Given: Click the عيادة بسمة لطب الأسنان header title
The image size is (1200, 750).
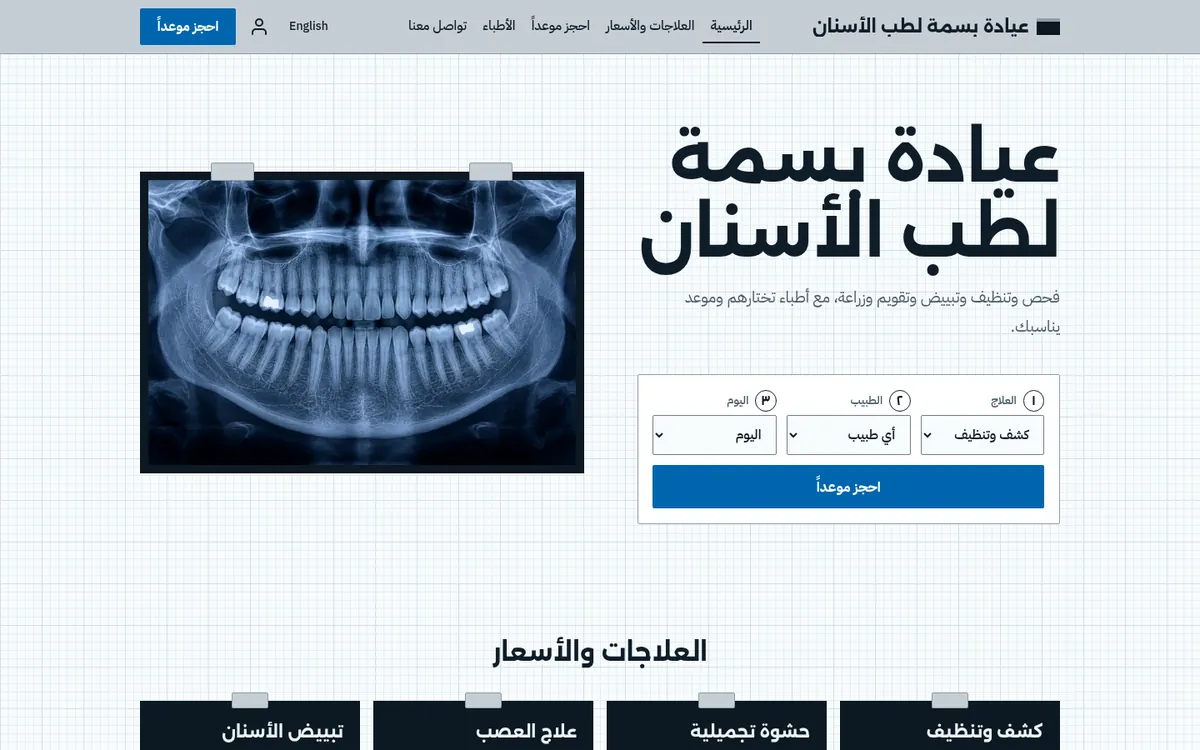Looking at the screenshot, I should tap(921, 27).
